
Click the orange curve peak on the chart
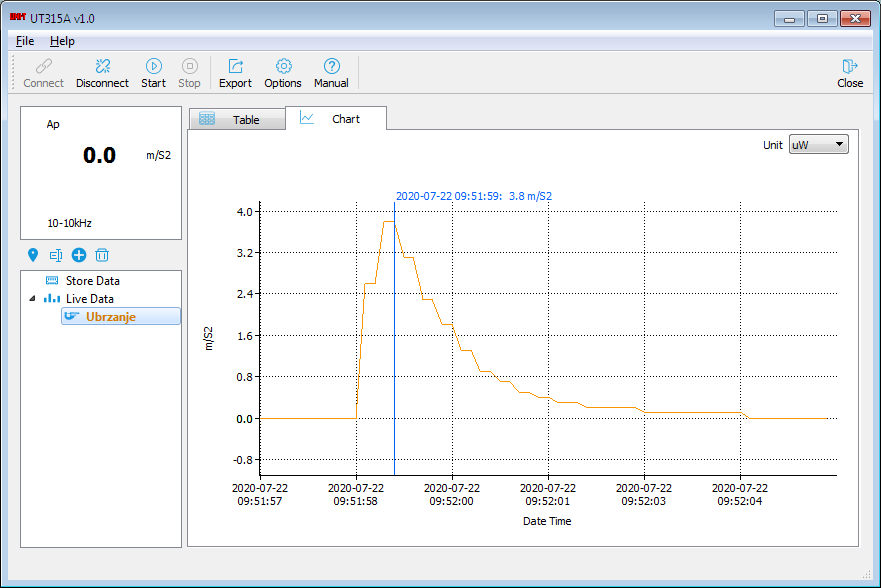tap(388, 222)
